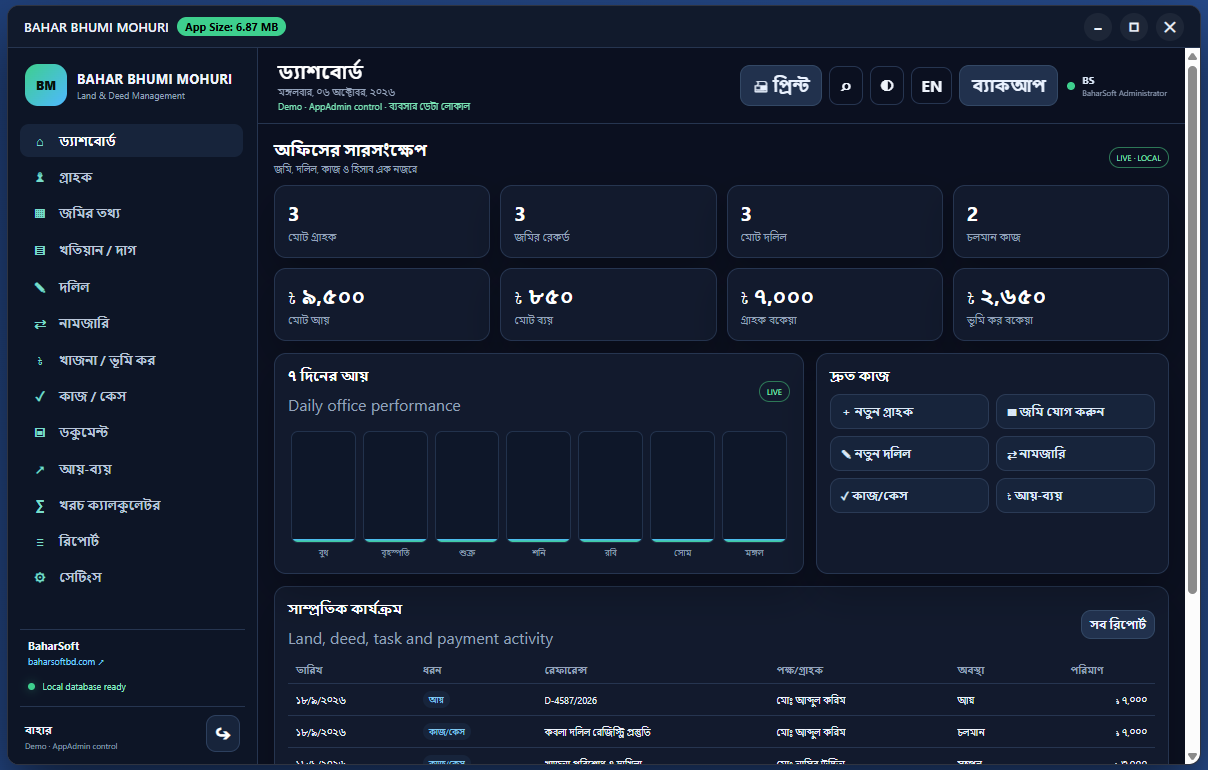The image size is (1208, 770).
Task: Click the ব্যাকআপ button
Action: [1008, 86]
